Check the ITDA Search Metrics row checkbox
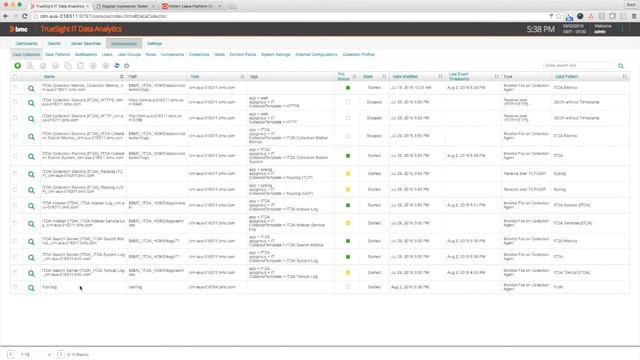The image size is (640, 360). 15,241
